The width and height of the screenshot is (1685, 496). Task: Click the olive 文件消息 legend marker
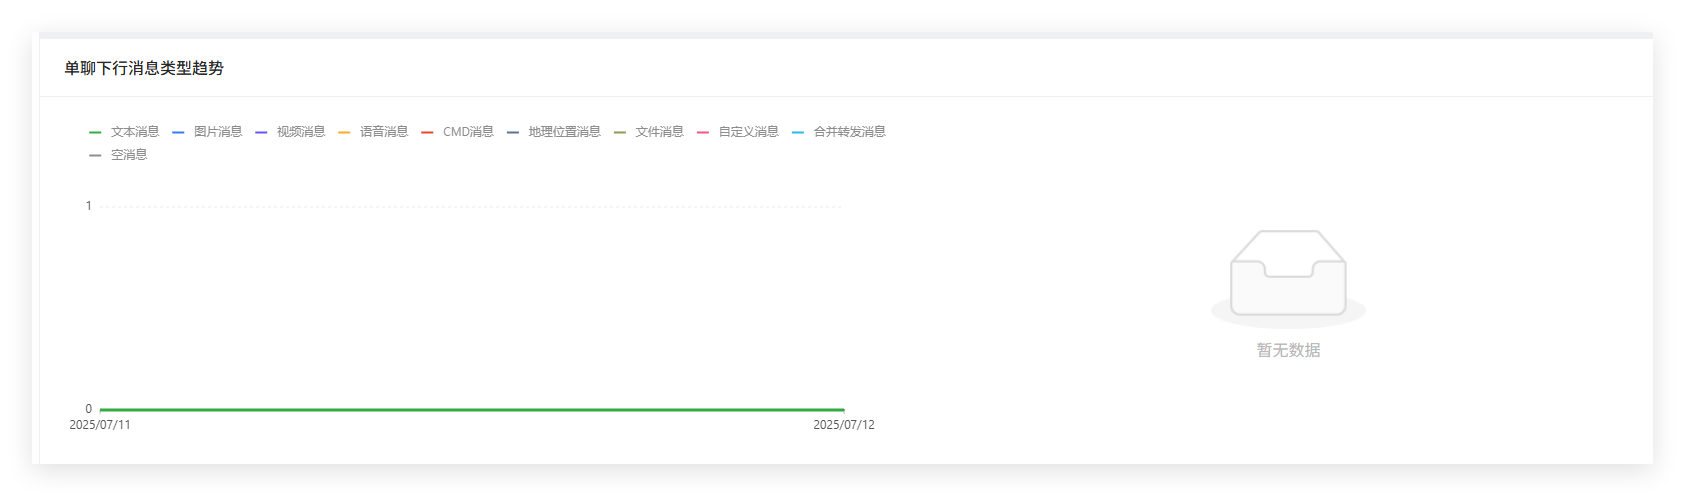coord(619,132)
